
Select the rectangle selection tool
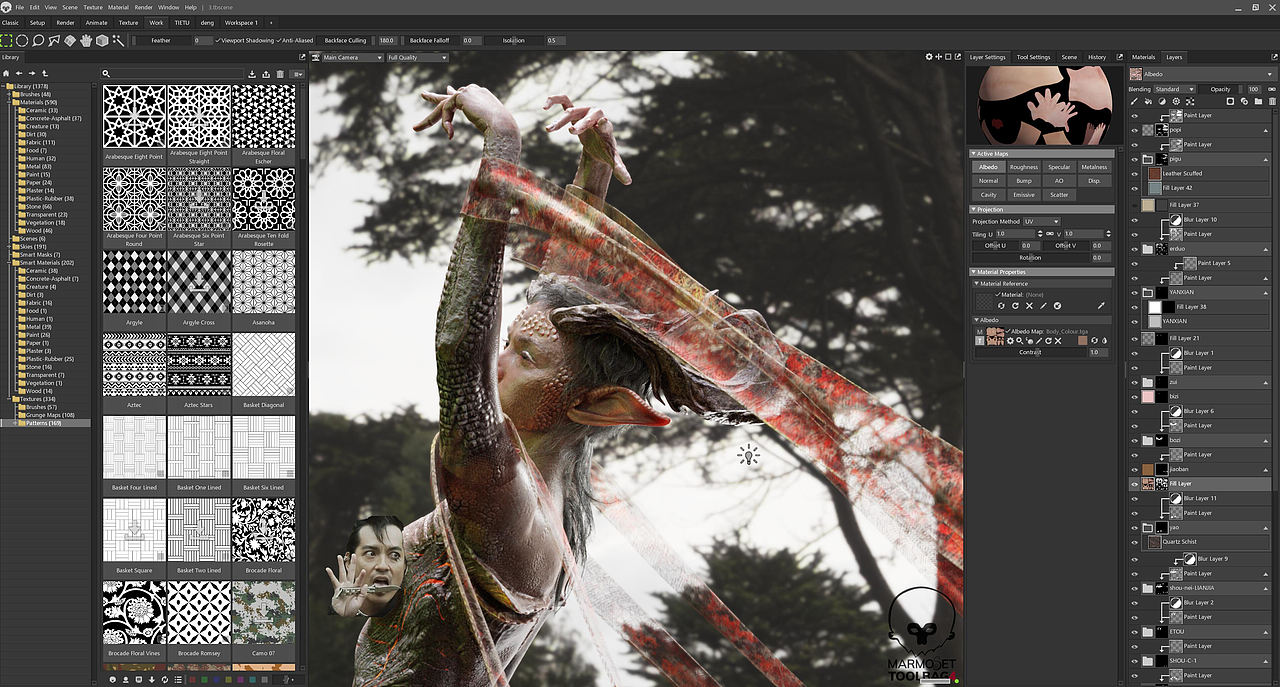pos(6,41)
